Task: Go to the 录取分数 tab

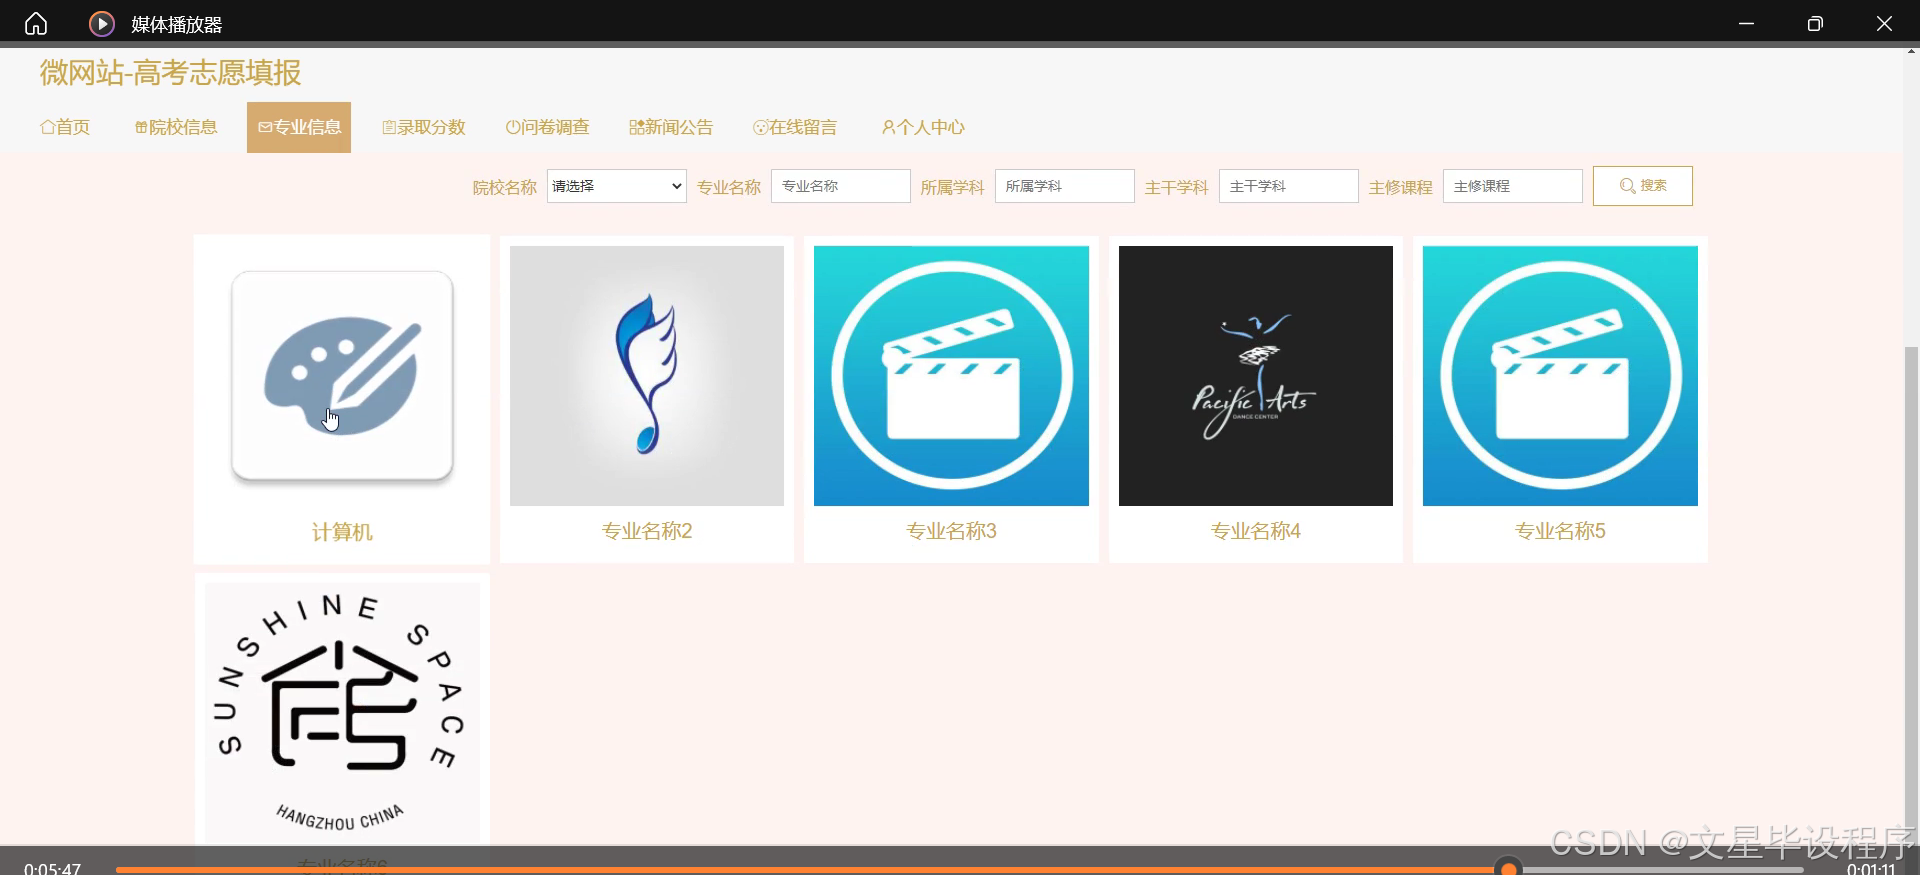Action: coord(424,127)
